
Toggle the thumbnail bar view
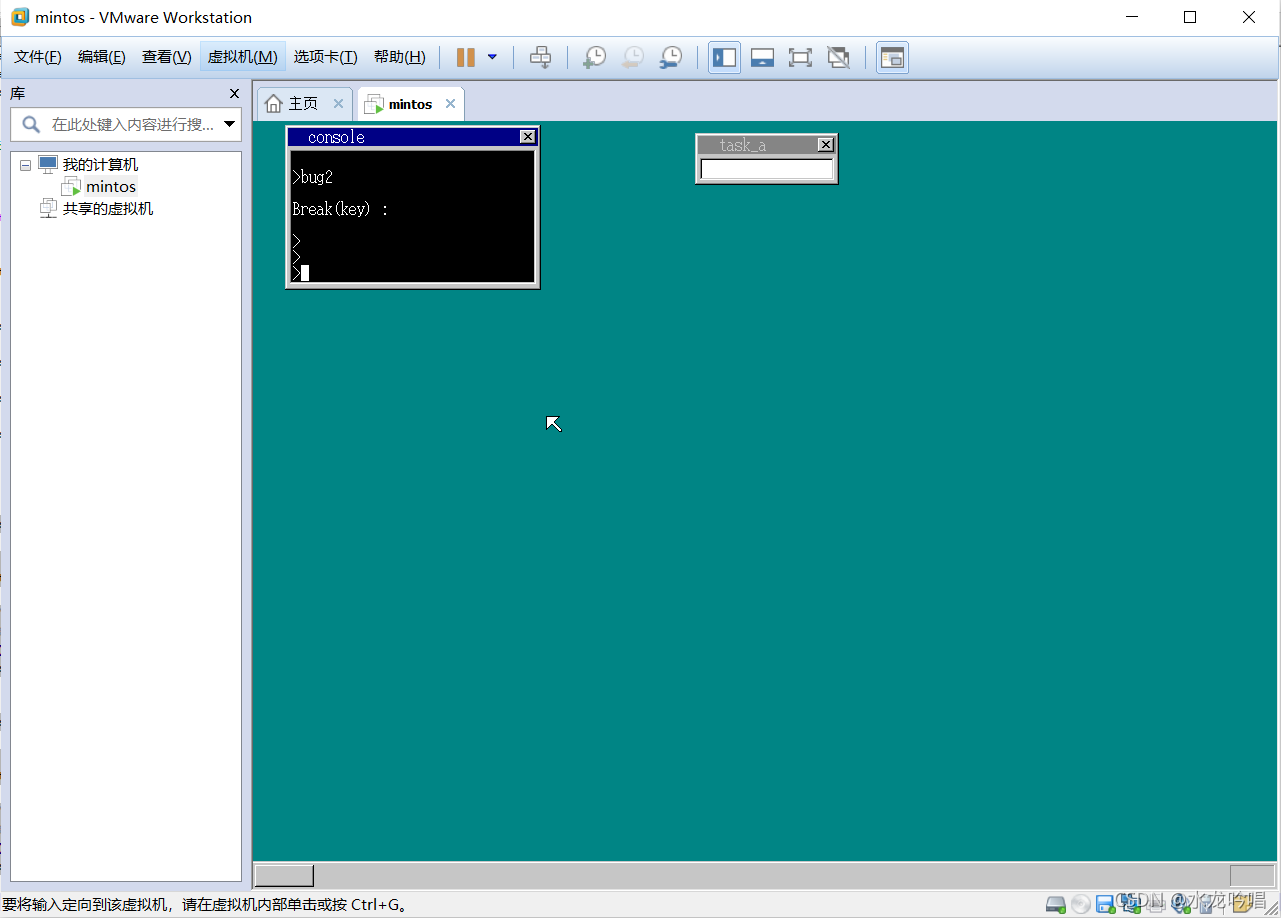762,57
